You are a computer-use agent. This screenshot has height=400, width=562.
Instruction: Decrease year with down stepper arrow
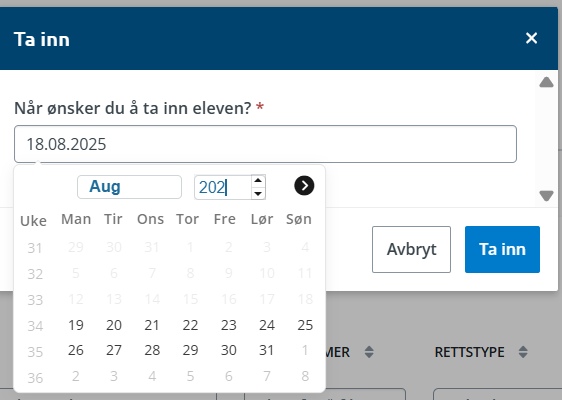(258, 194)
